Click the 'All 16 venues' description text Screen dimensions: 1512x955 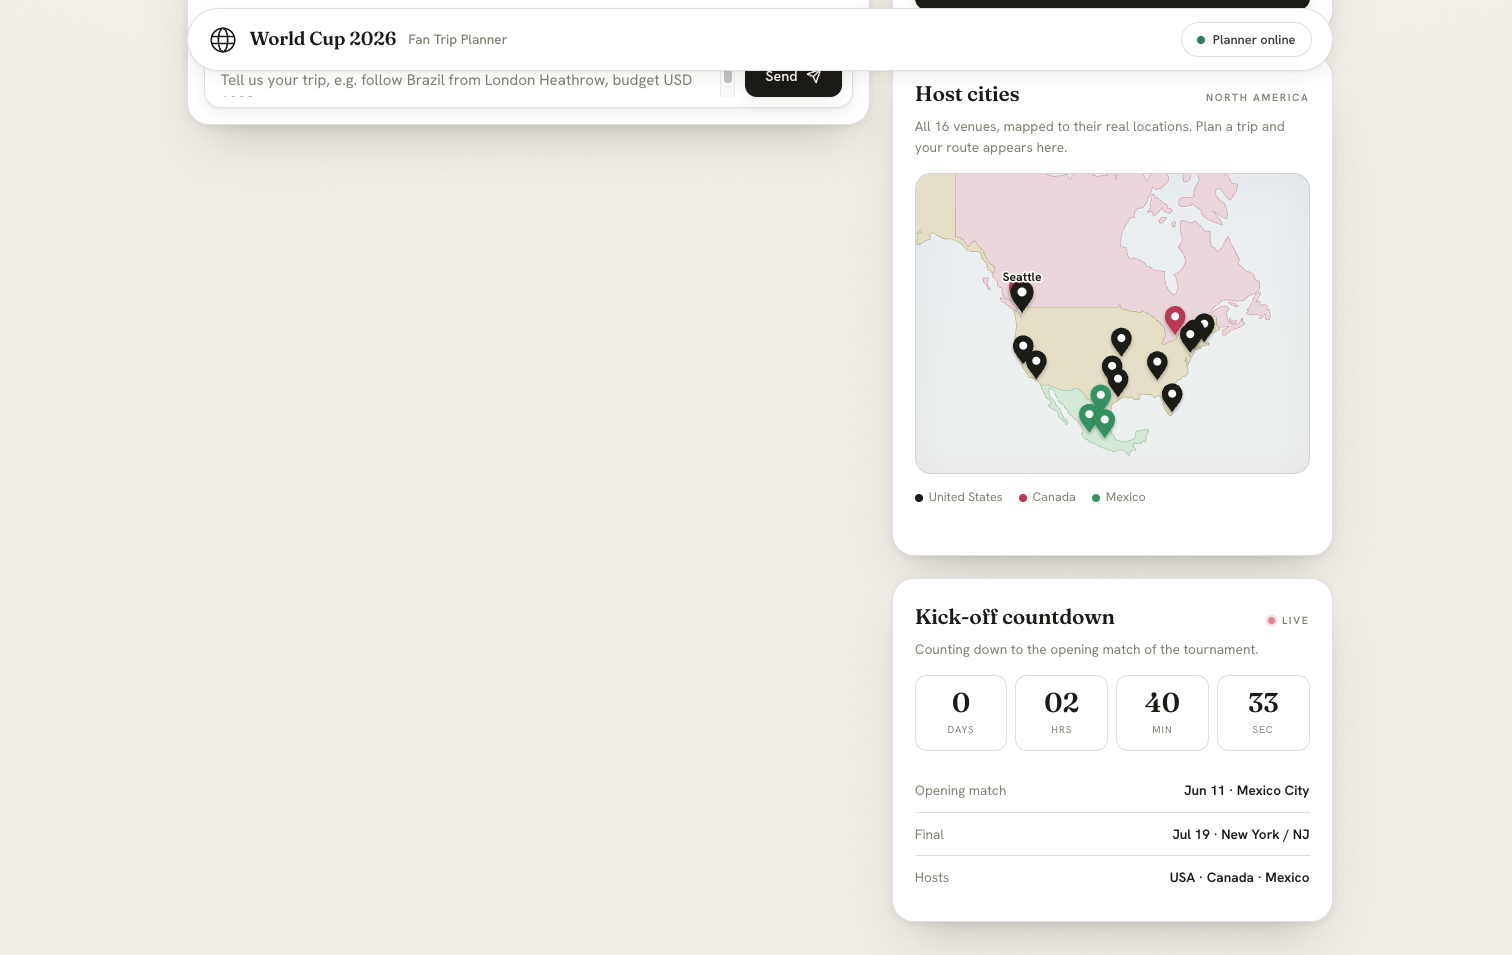point(1100,137)
